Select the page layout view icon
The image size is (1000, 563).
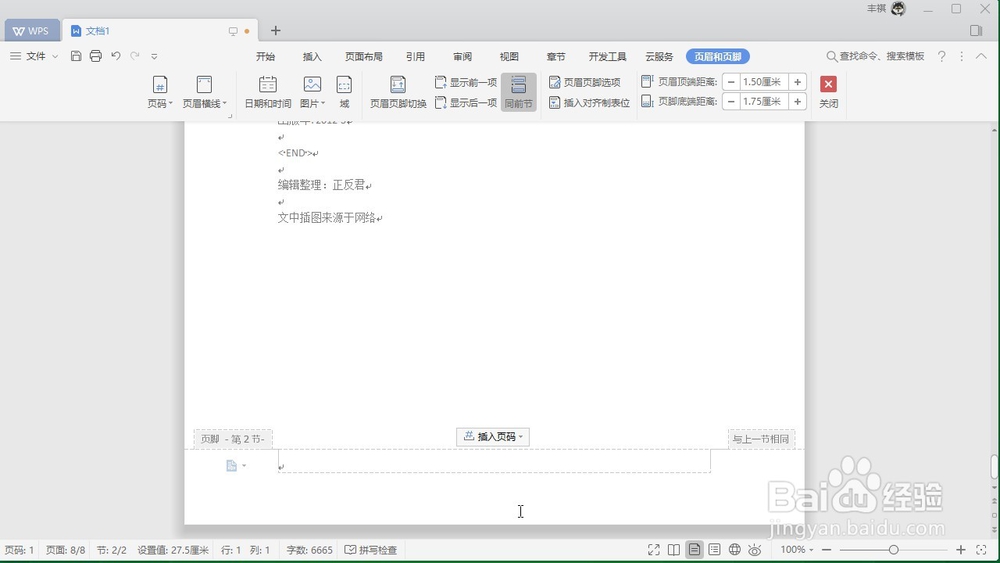[x=694, y=550]
